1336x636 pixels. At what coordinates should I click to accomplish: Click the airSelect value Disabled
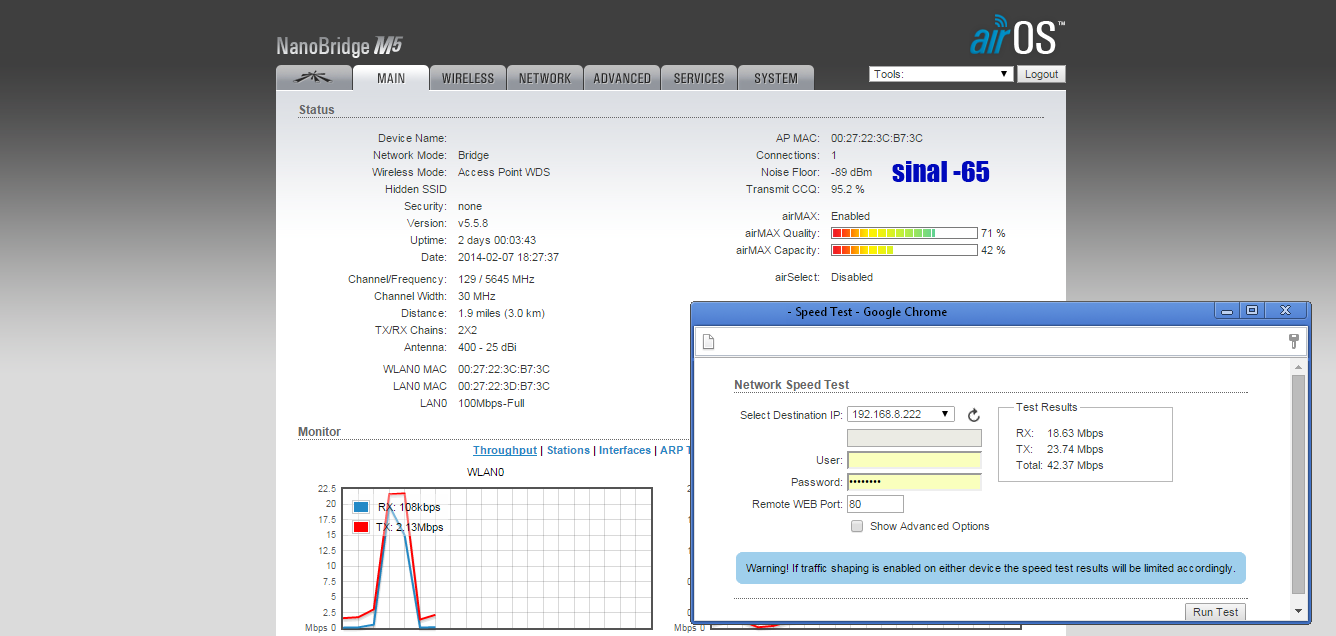tap(852, 277)
